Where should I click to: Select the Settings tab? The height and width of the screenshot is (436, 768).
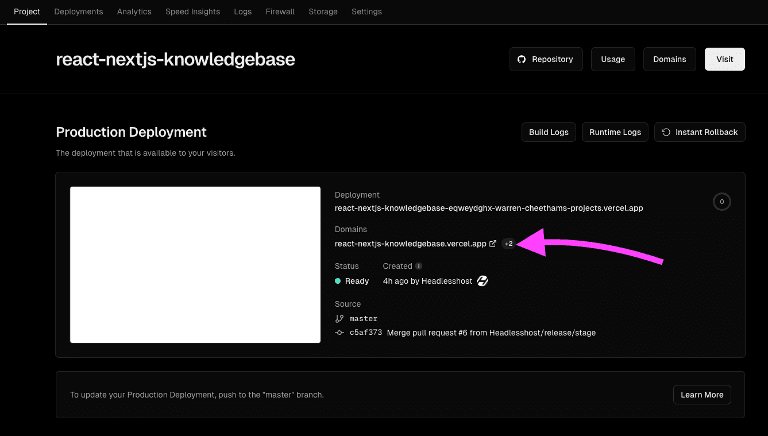pos(367,11)
